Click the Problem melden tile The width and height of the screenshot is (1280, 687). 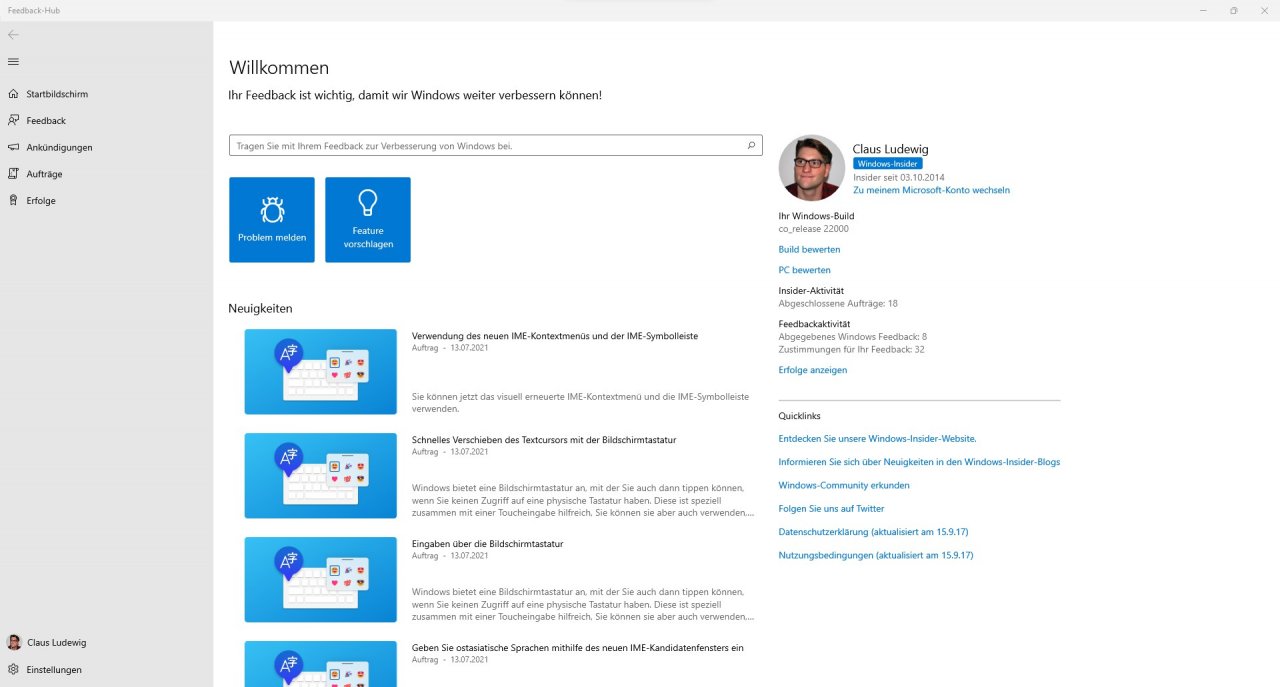[272, 220]
